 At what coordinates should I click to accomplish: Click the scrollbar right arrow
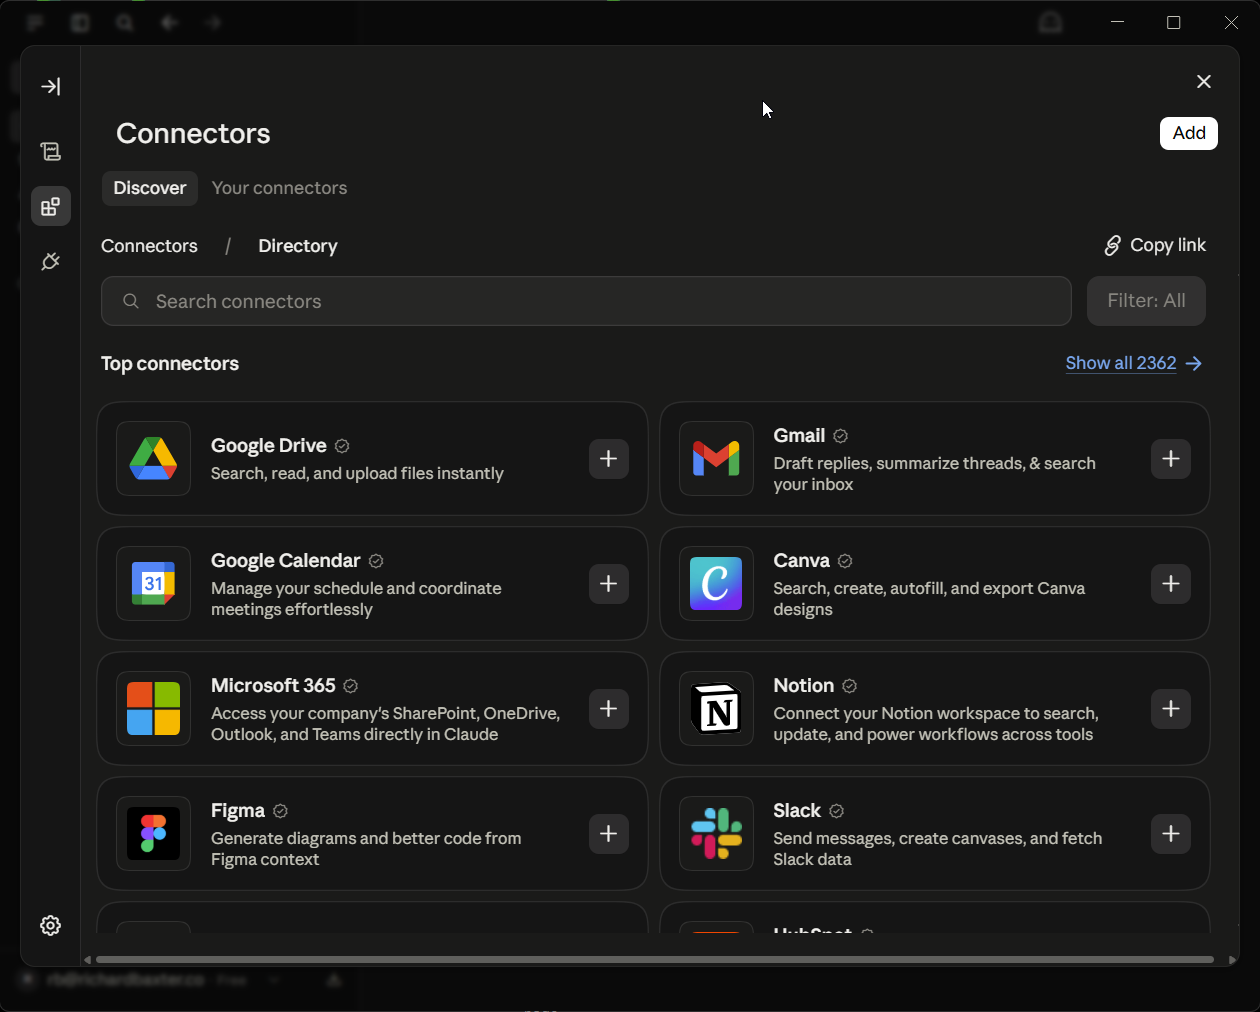click(x=1232, y=960)
